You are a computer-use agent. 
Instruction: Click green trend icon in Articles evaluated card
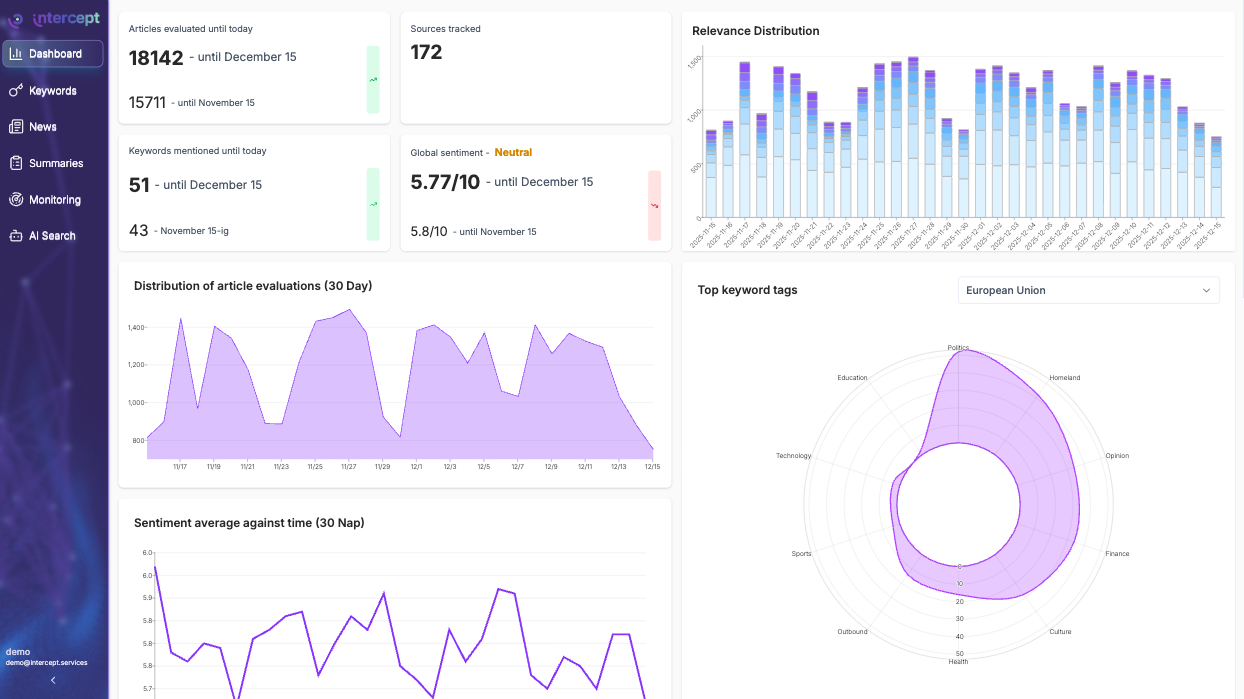coord(373,79)
